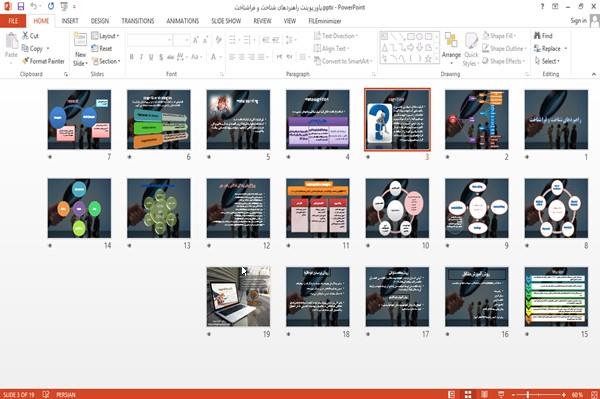The width and height of the screenshot is (600, 399).
Task: Click the Undo arrow icon
Action: [34, 7]
